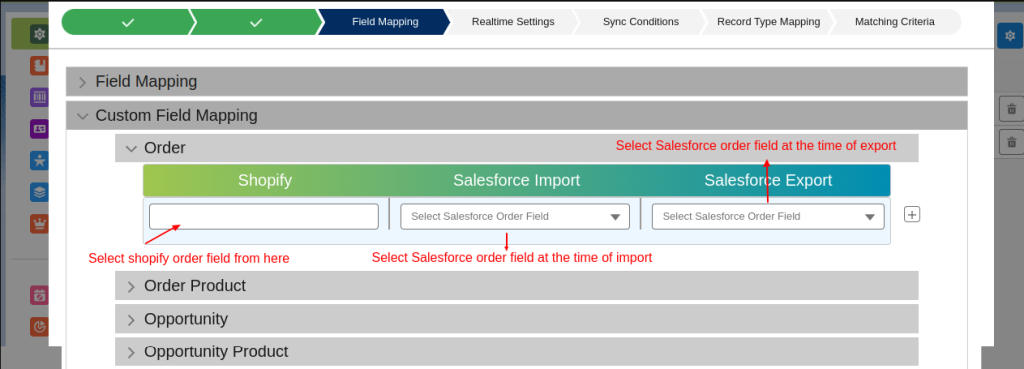The height and width of the screenshot is (369, 1024).
Task: Open the pink calendar sidebar icon
Action: click(40, 295)
